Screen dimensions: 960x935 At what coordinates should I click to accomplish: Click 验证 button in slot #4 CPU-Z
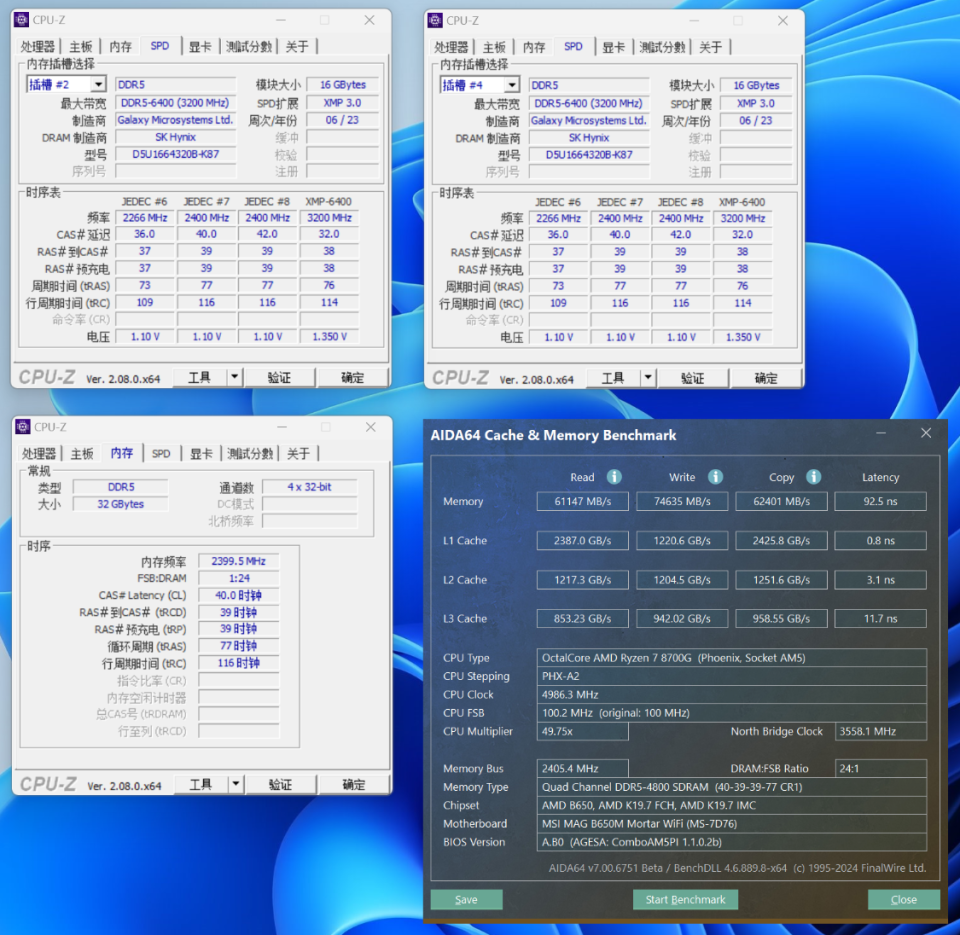click(x=692, y=378)
